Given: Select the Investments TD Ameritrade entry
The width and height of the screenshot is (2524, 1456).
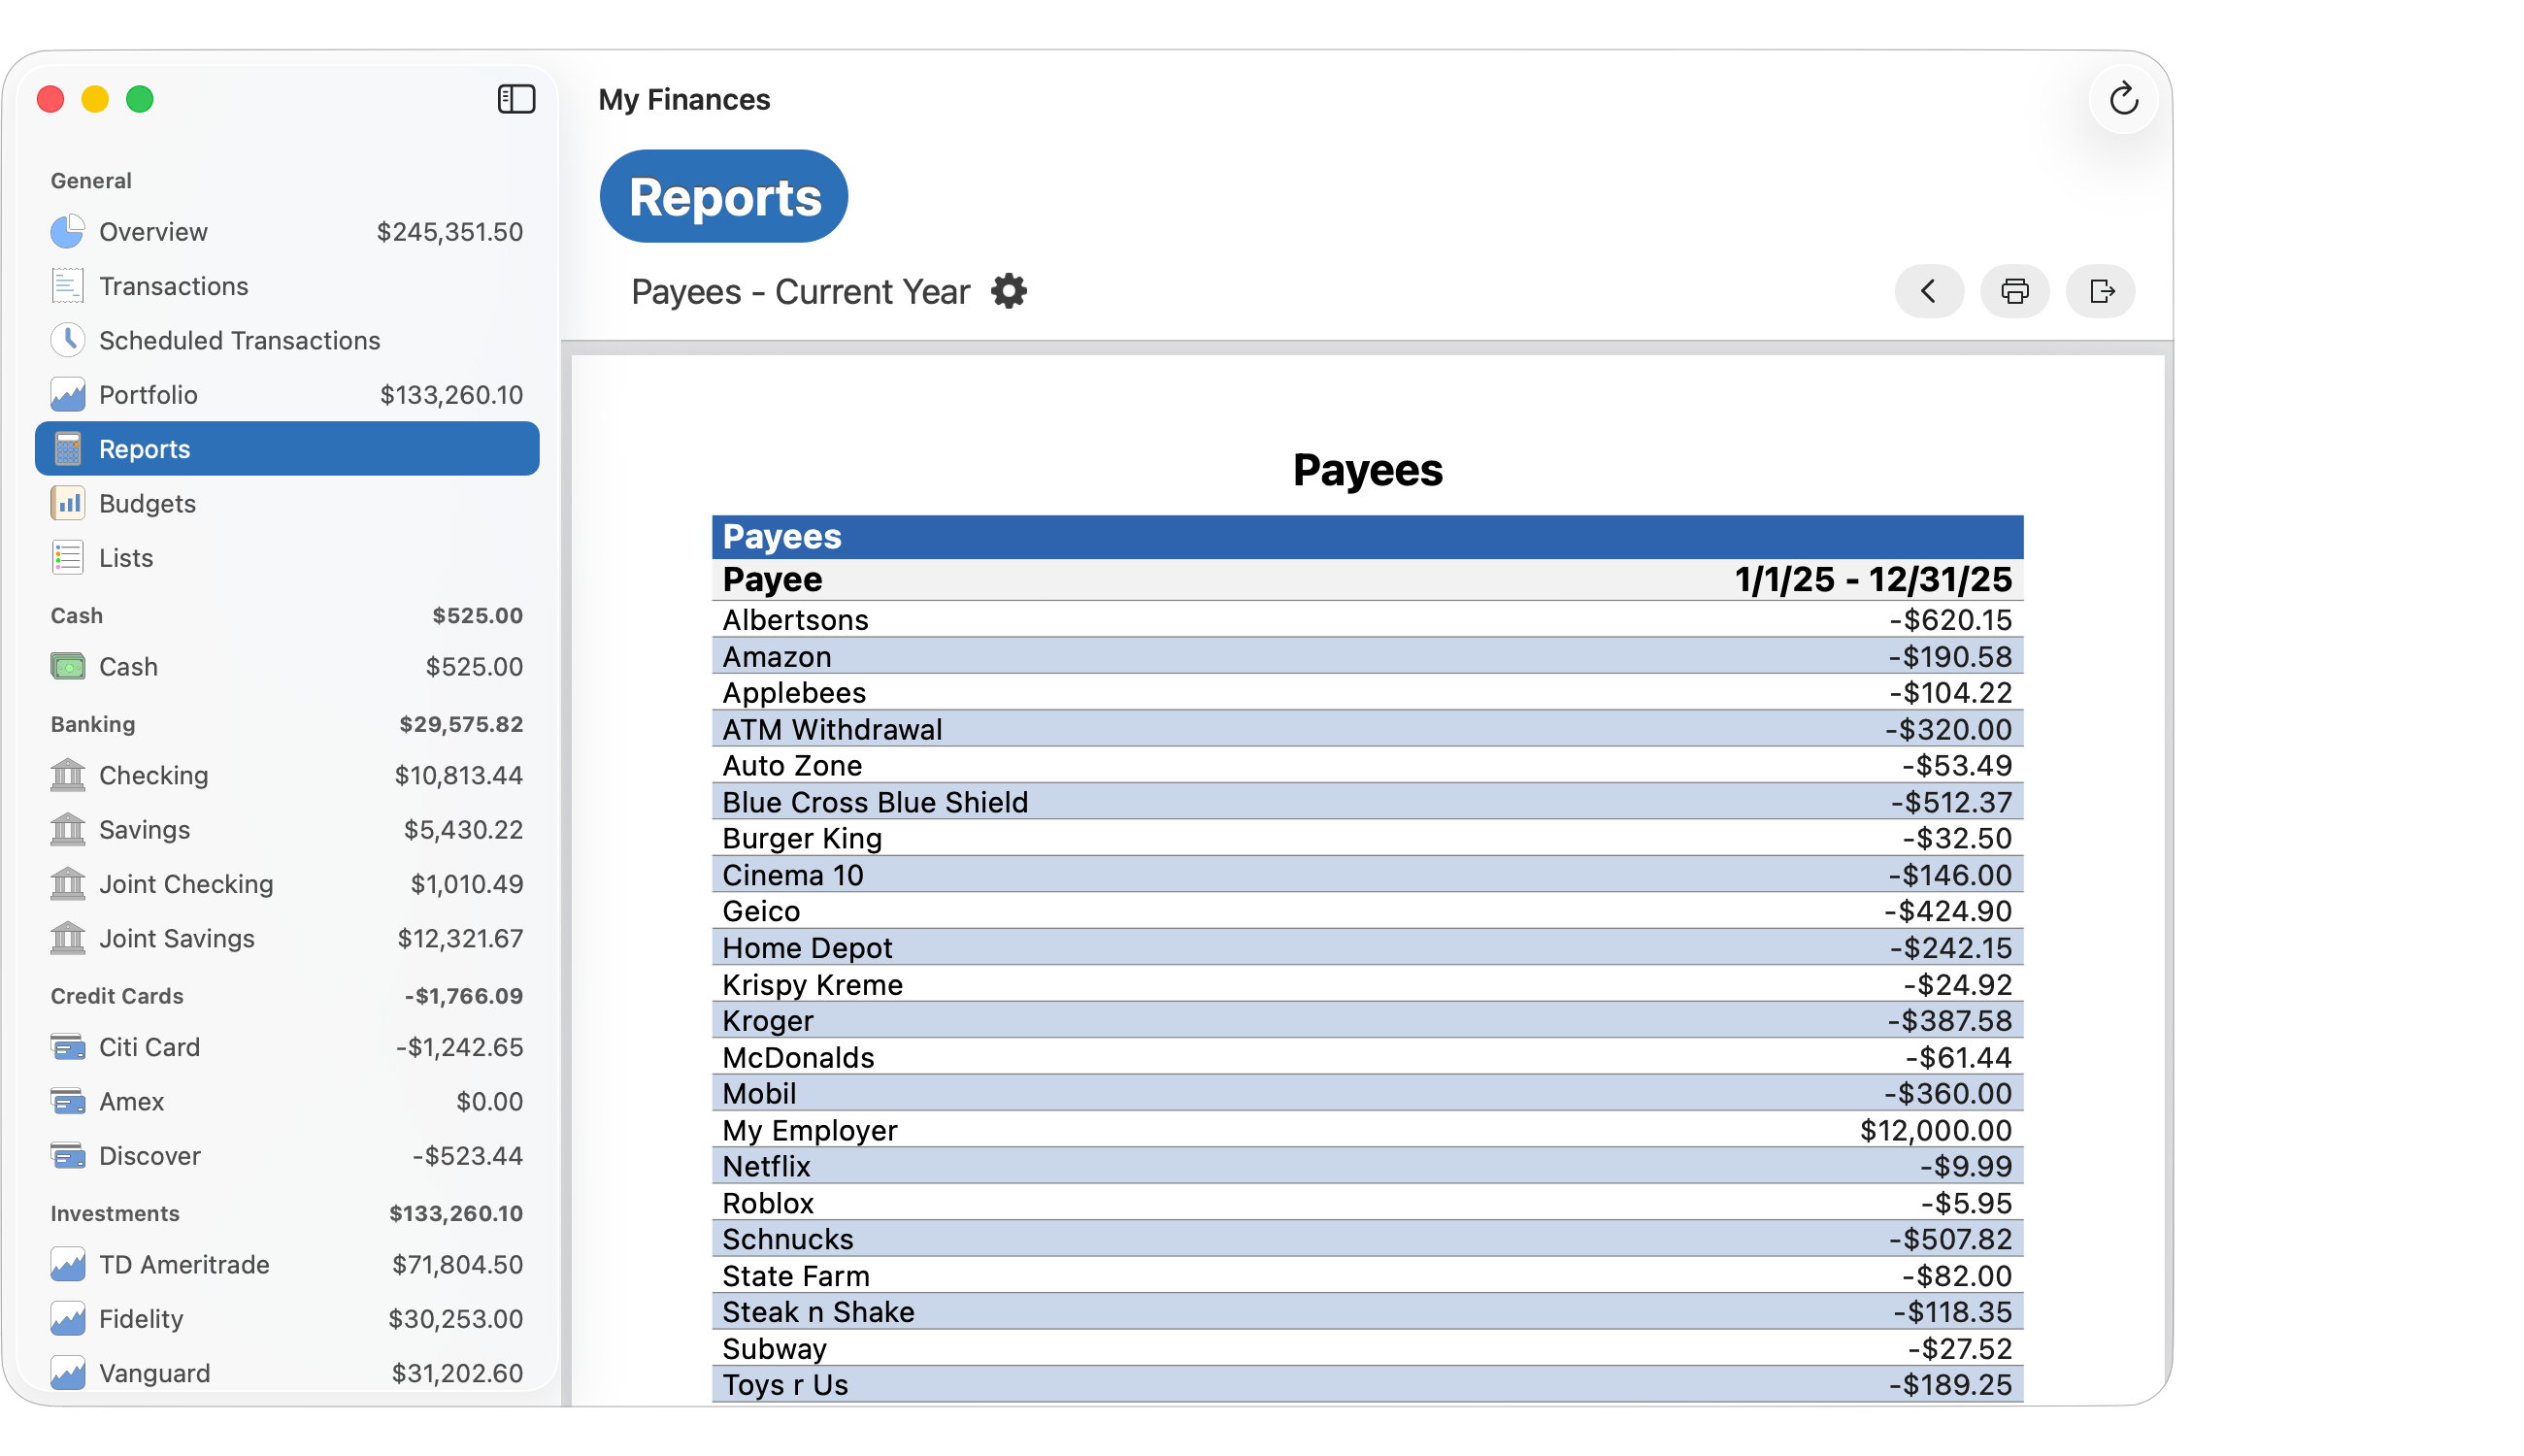Looking at the screenshot, I should [184, 1264].
